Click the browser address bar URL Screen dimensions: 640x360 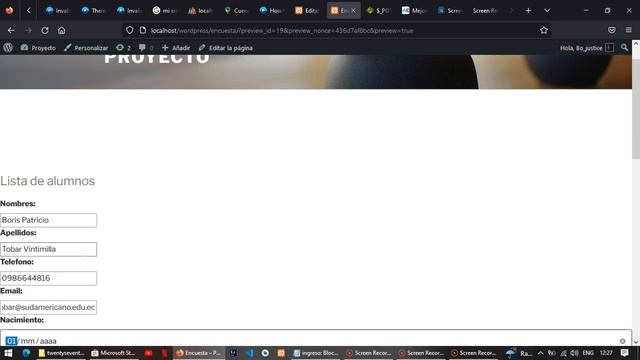coord(282,31)
